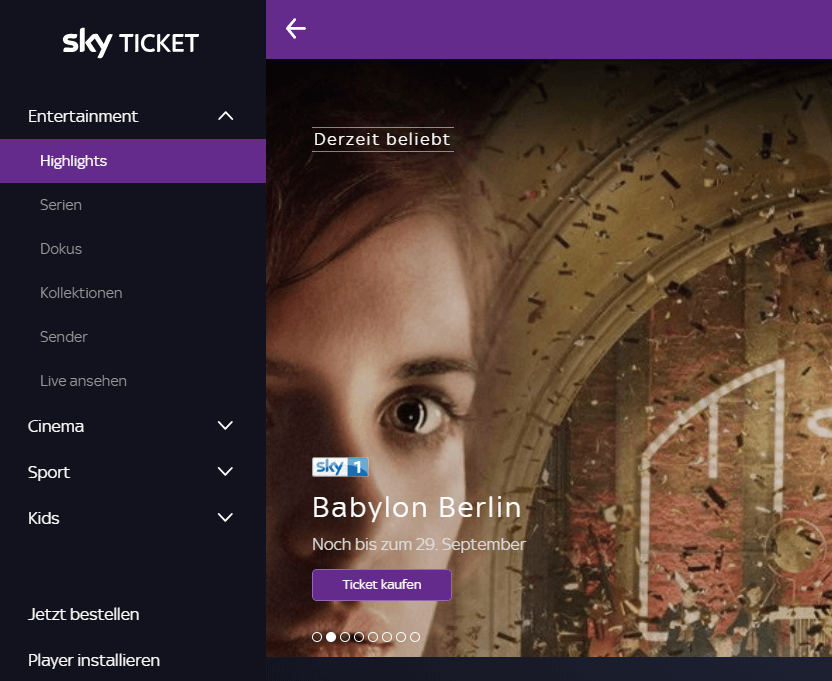Select the seventh carousel dot
832x681 pixels.
[401, 637]
